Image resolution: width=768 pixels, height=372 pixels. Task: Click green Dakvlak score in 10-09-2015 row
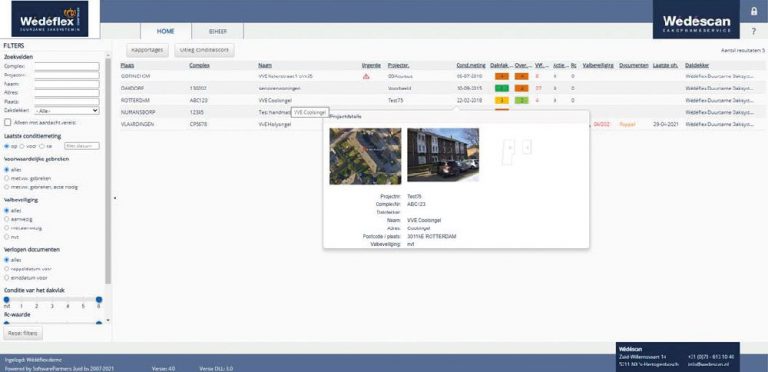pyautogui.click(x=502, y=89)
